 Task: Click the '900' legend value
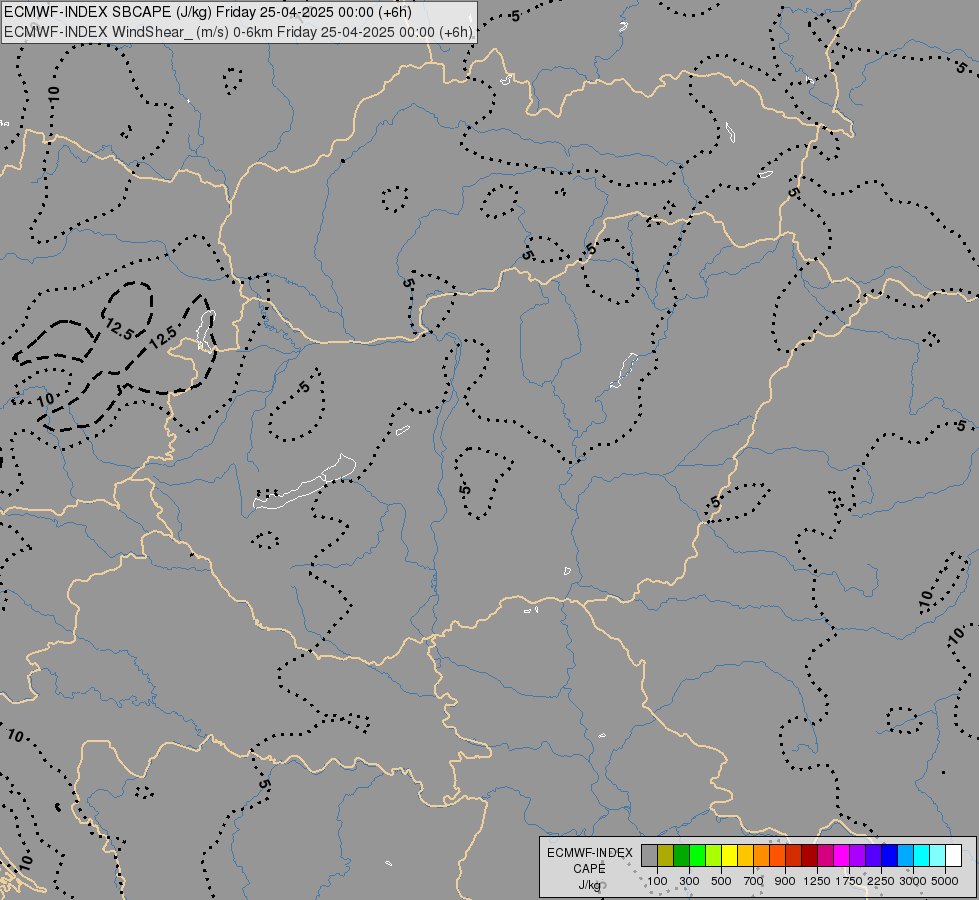click(785, 881)
